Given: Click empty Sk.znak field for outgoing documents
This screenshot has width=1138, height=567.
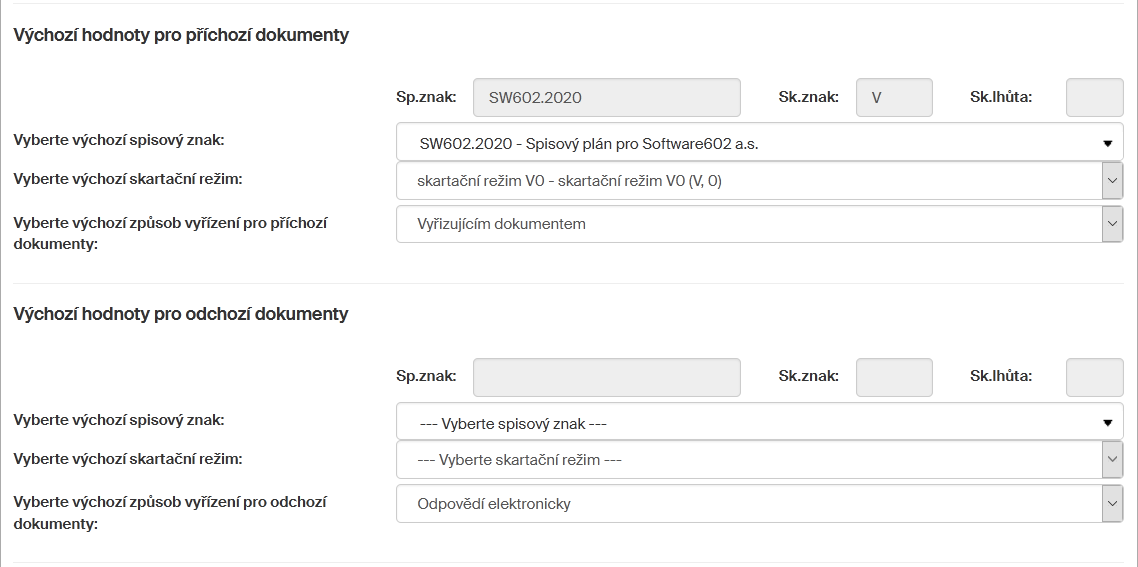Looking at the screenshot, I should point(894,377).
